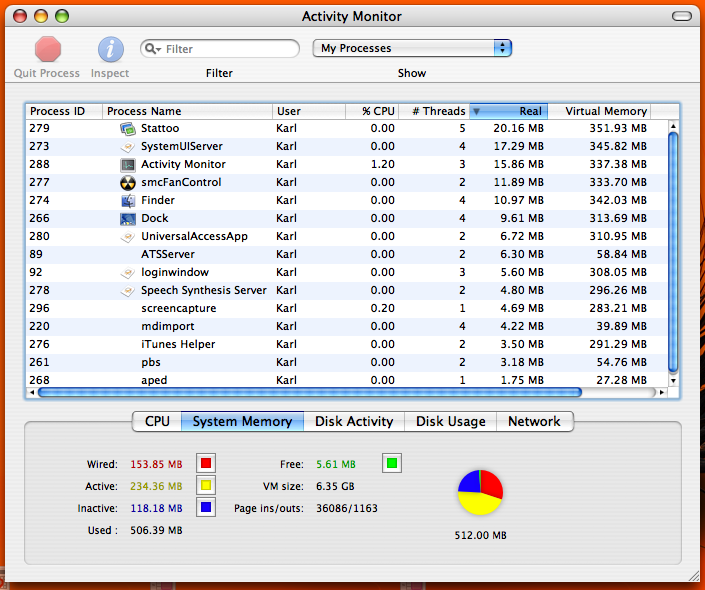Click the Page ins/outs 36086/1163 value
Image resolution: width=705 pixels, height=590 pixels.
coord(347,508)
